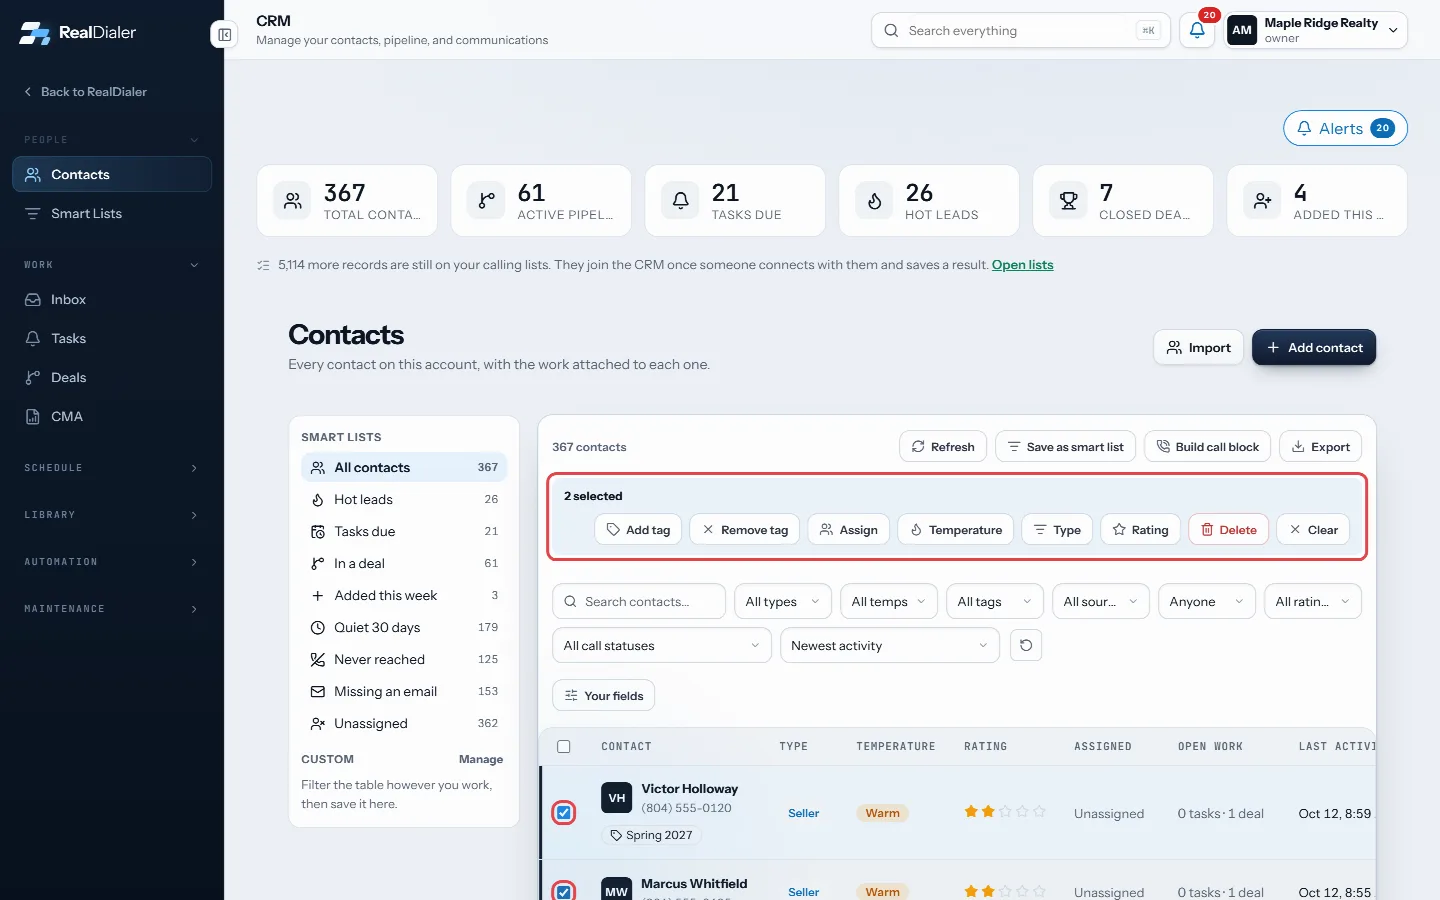Click the VH avatar for Victor Holloway

click(x=617, y=798)
